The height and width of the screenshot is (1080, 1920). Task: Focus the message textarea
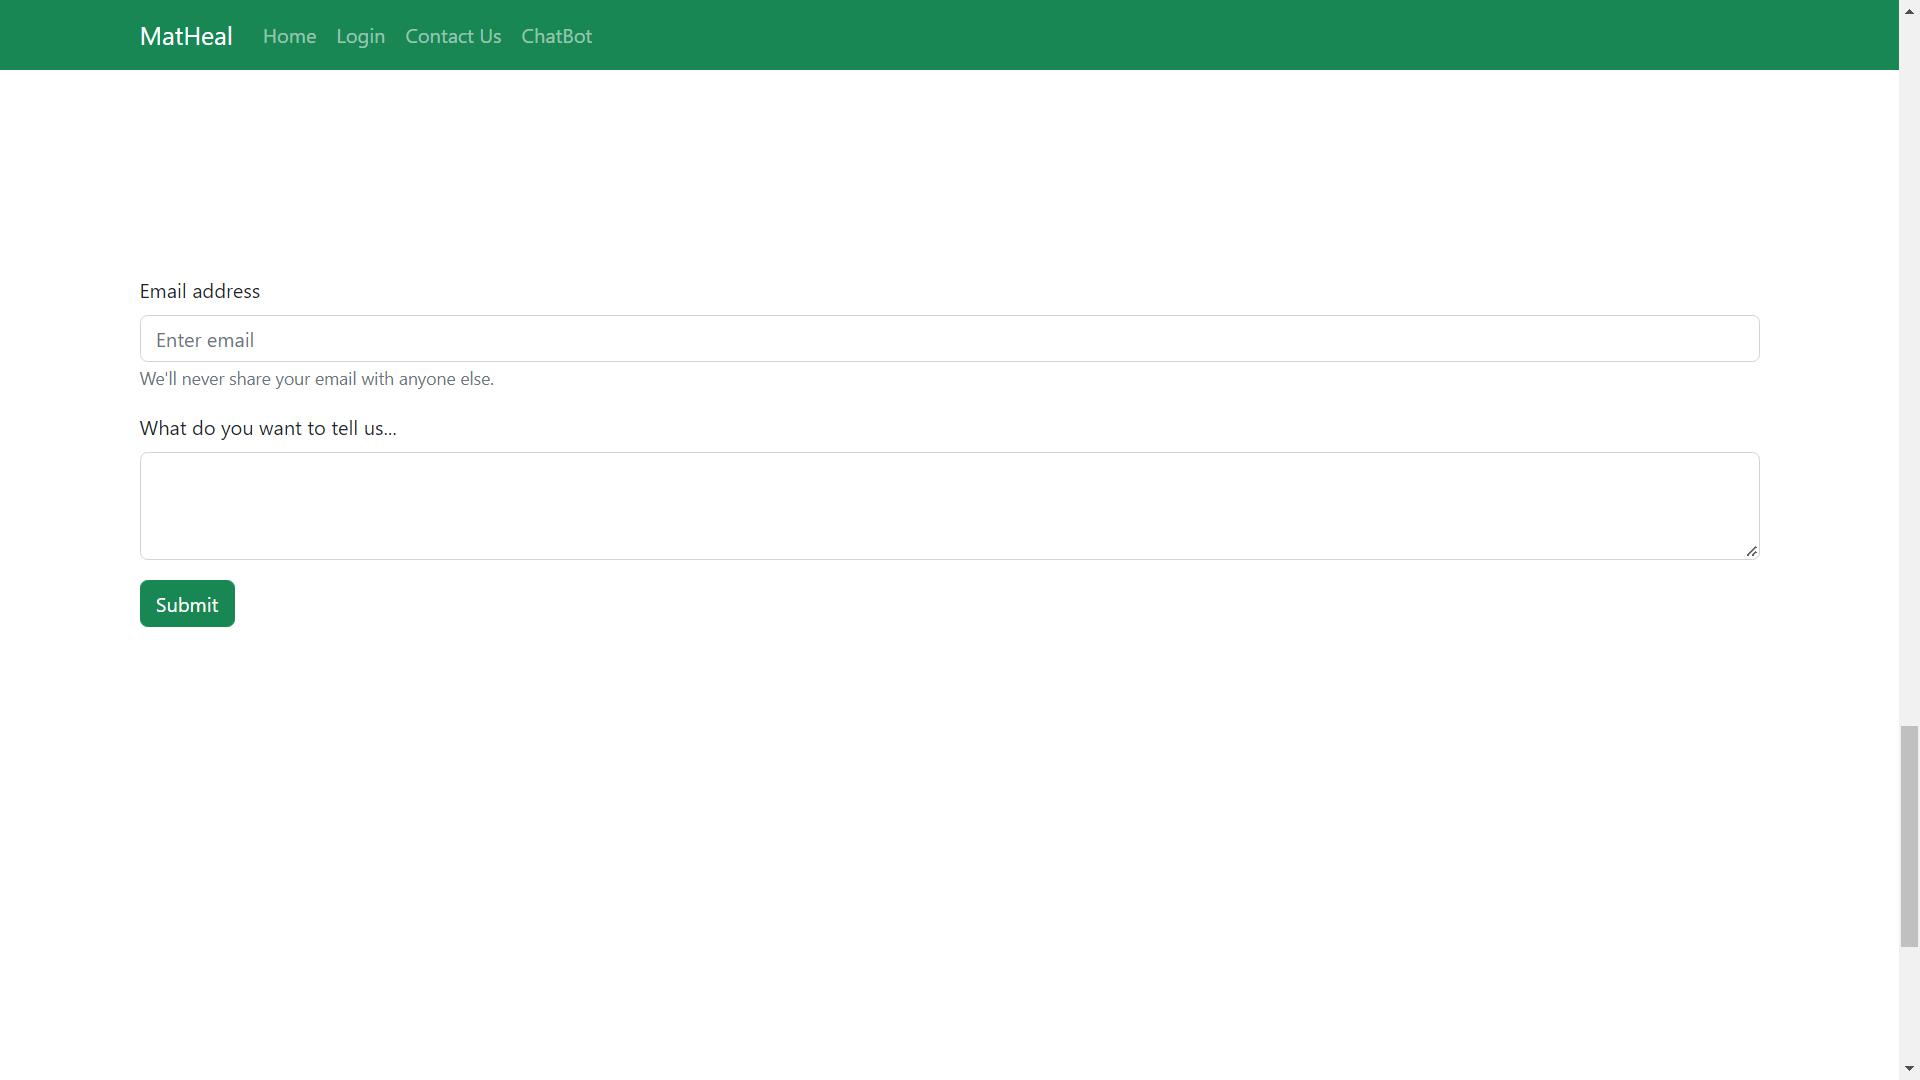[x=949, y=505]
